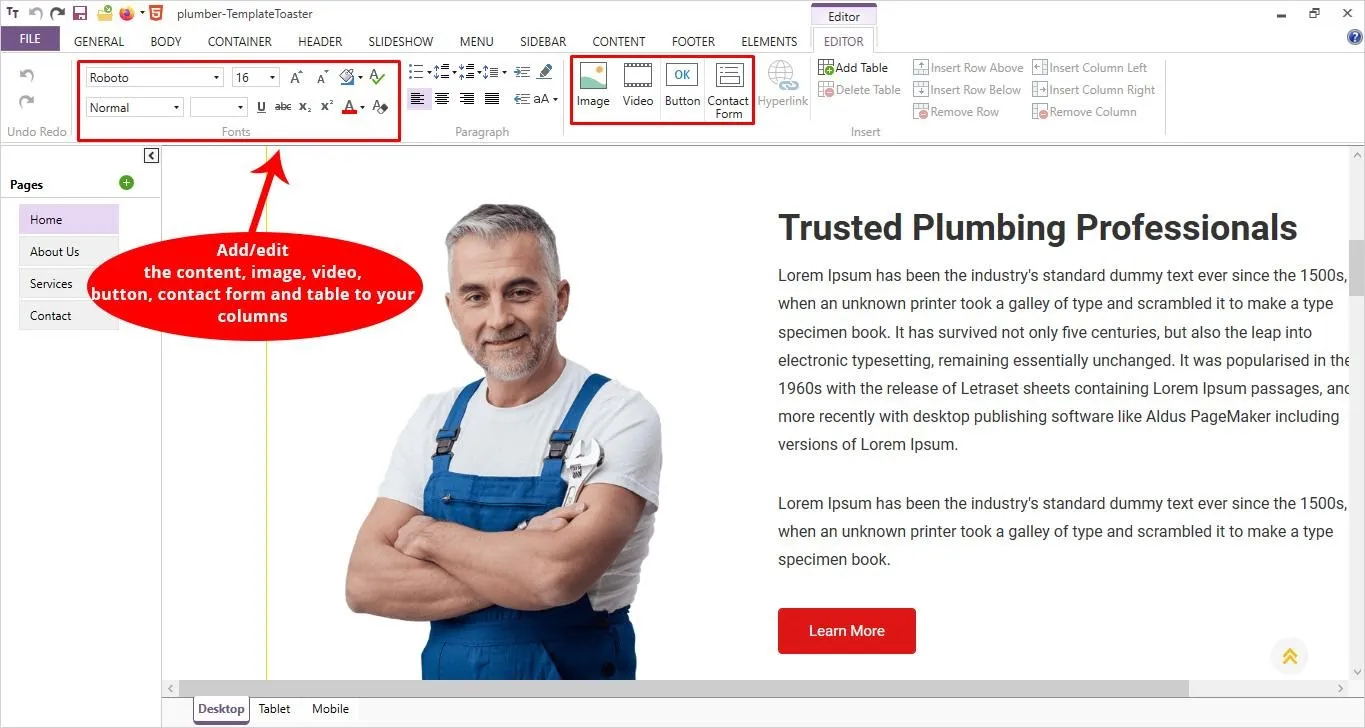Screen dimensions: 1365x728
Task: Click the Video insert icon
Action: click(638, 85)
